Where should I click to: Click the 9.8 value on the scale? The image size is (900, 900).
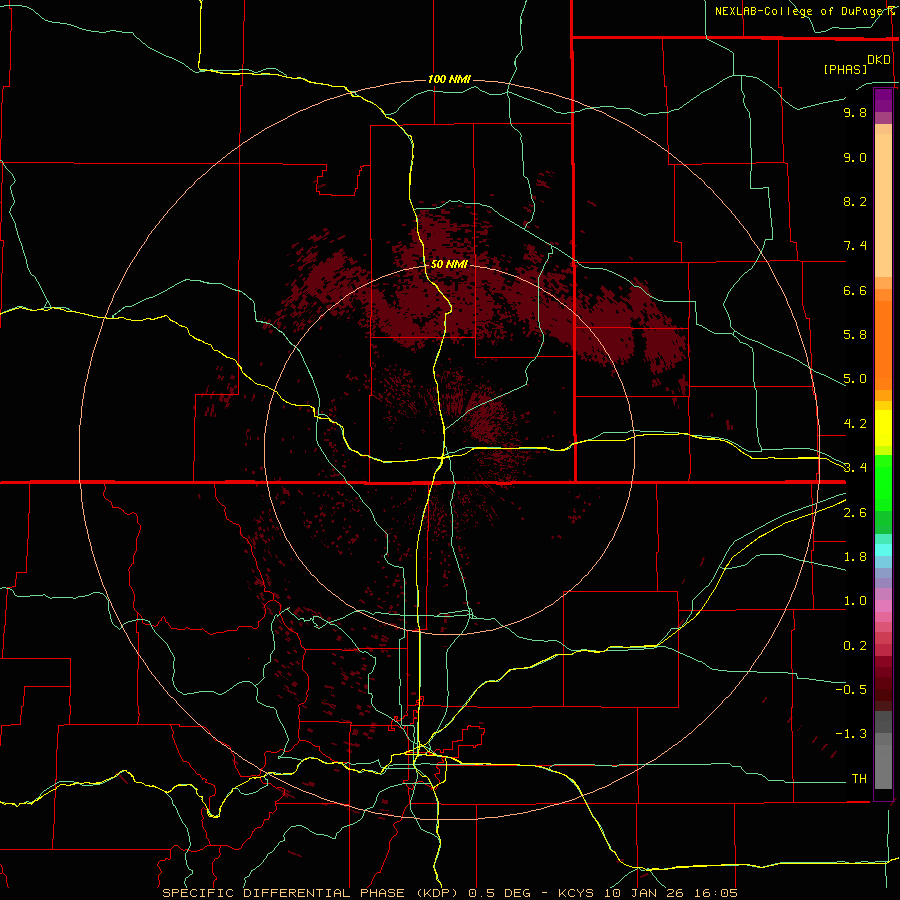point(855,112)
